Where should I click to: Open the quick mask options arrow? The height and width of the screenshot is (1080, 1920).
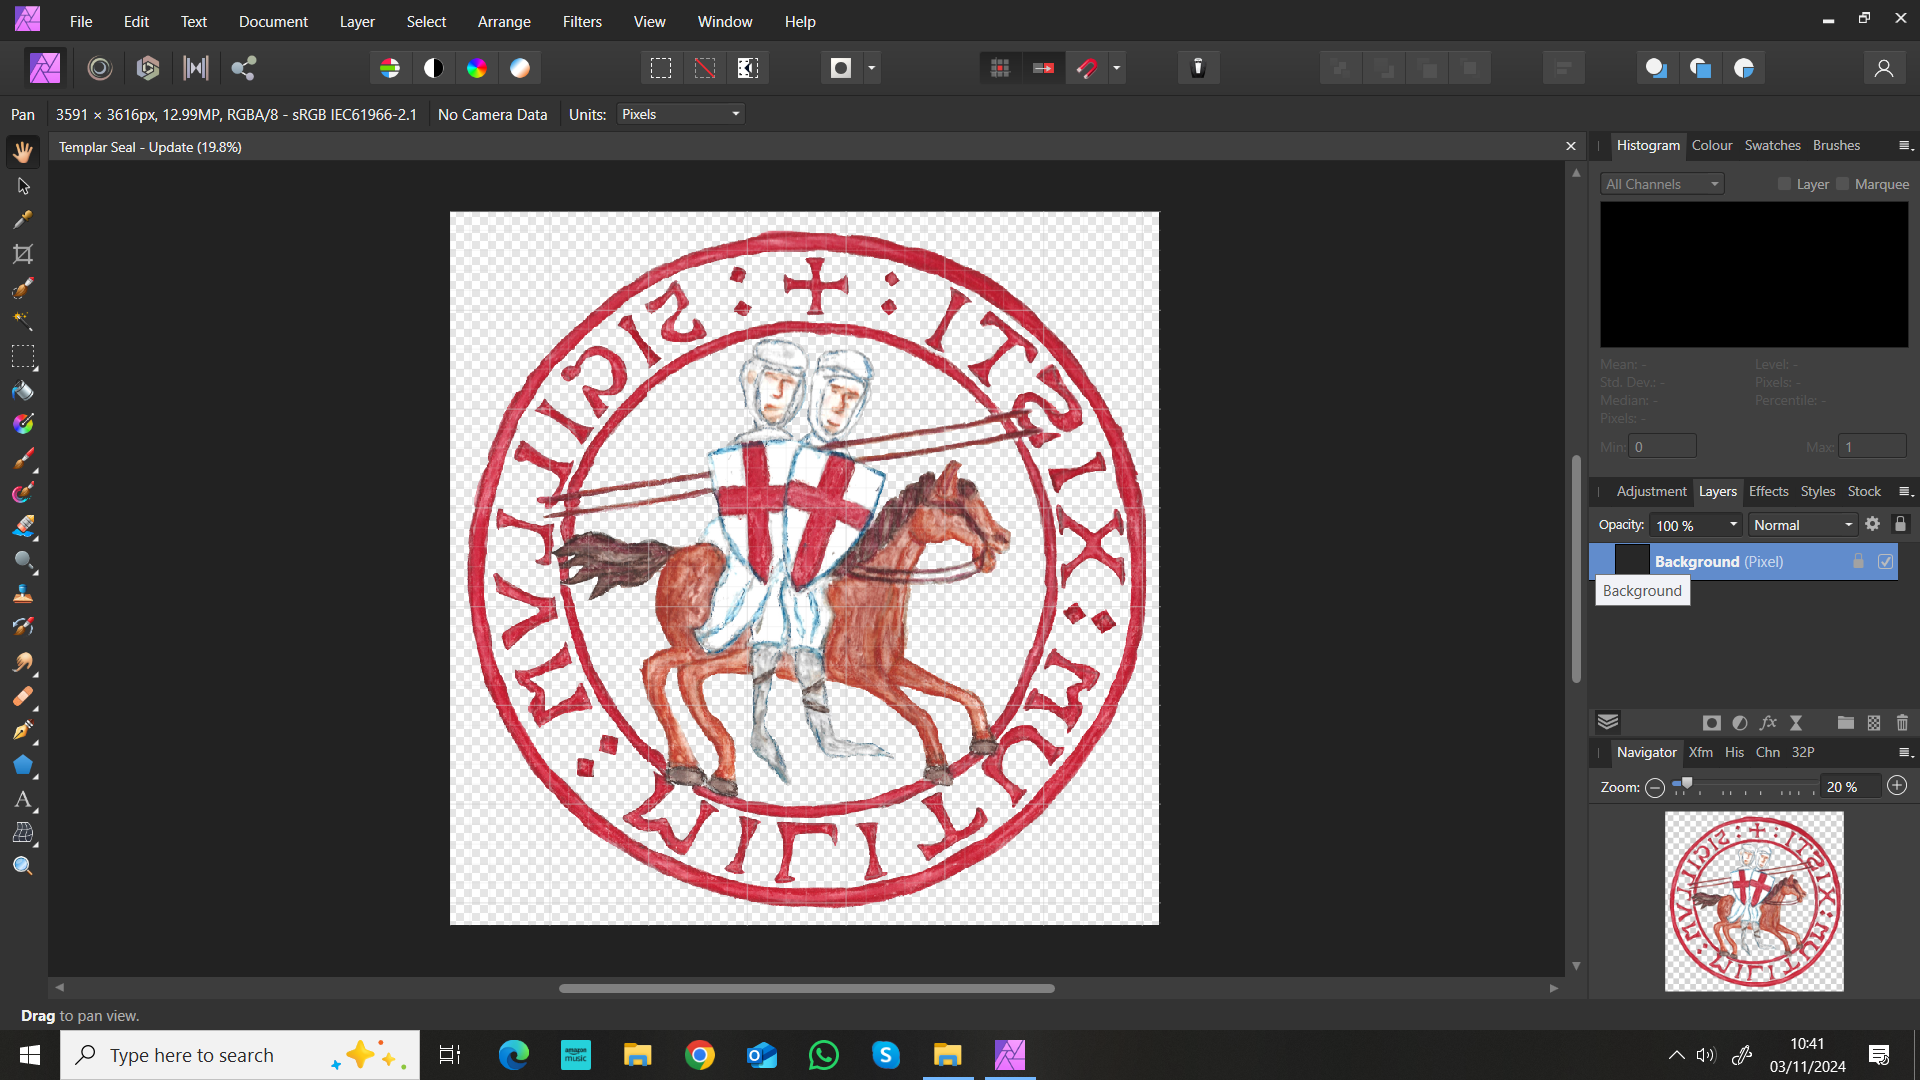tap(872, 68)
